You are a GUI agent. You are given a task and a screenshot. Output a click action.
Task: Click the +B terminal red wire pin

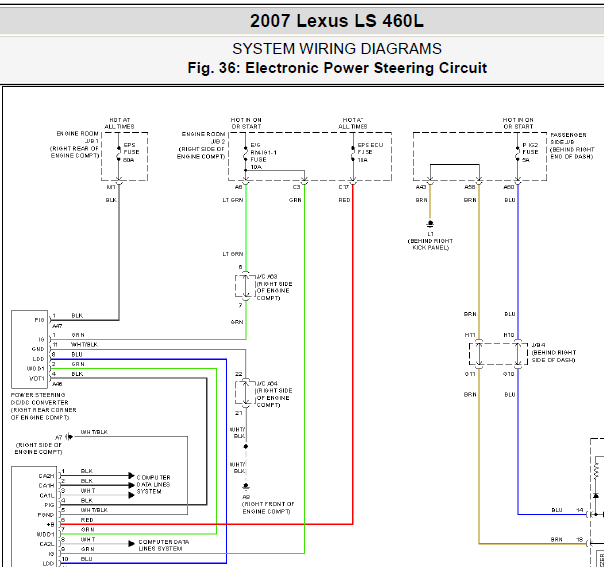[64, 521]
